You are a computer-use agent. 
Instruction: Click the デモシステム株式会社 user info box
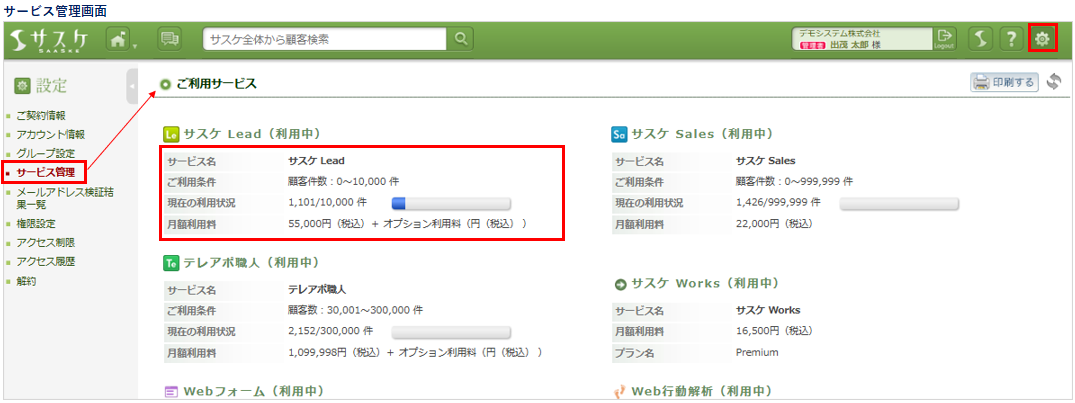(x=862, y=39)
